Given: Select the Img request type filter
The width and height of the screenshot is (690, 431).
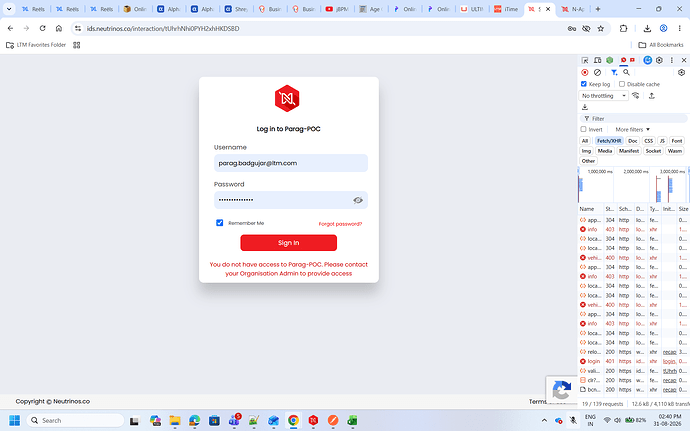Looking at the screenshot, I should click(x=586, y=151).
